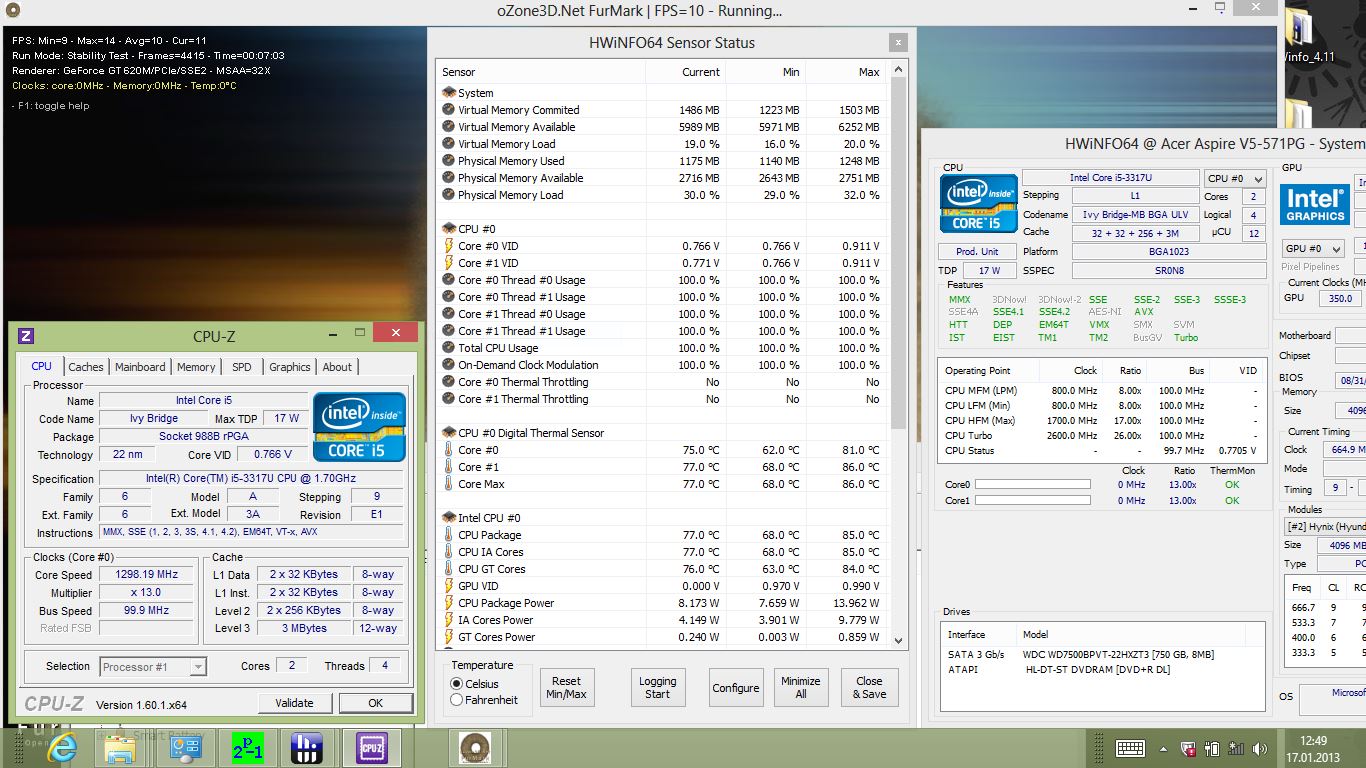Click the System sensor group chip icon
Viewport: 1366px width, 768px height.
tap(449, 93)
